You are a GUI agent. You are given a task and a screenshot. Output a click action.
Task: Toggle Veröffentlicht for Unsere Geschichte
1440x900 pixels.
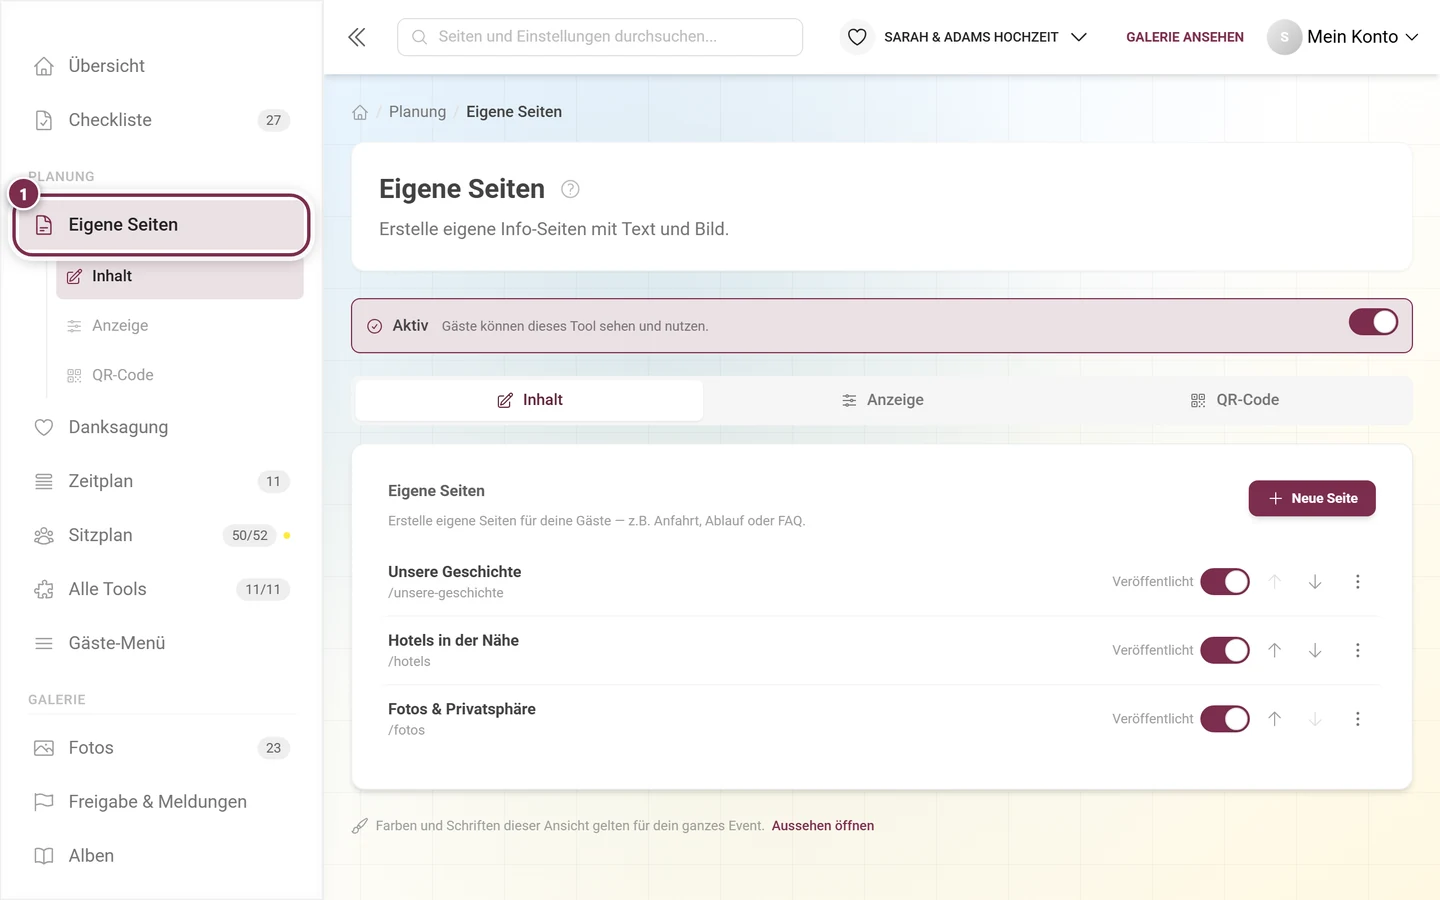[1225, 582]
